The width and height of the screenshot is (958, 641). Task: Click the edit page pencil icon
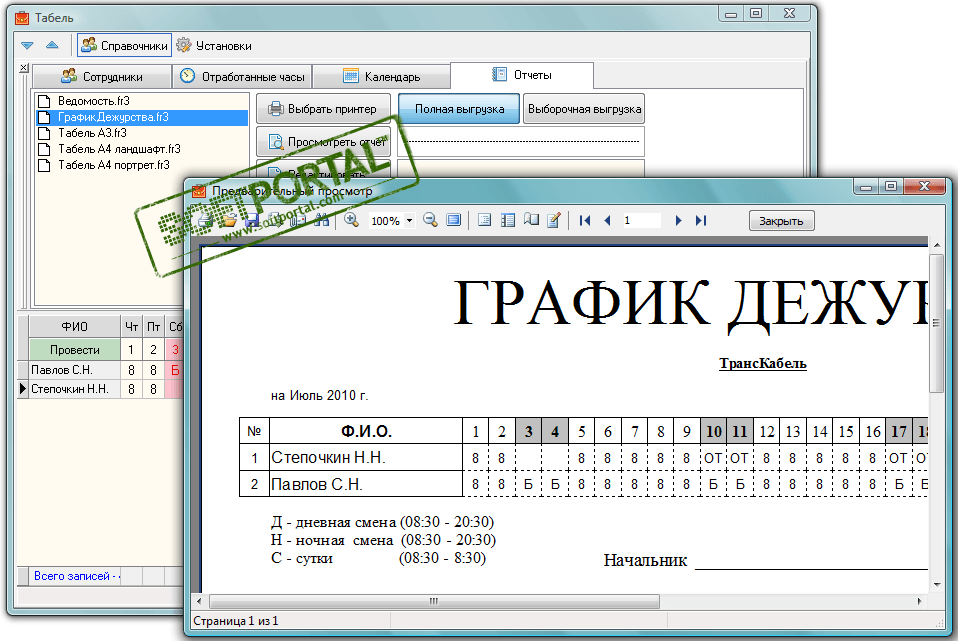(x=554, y=221)
